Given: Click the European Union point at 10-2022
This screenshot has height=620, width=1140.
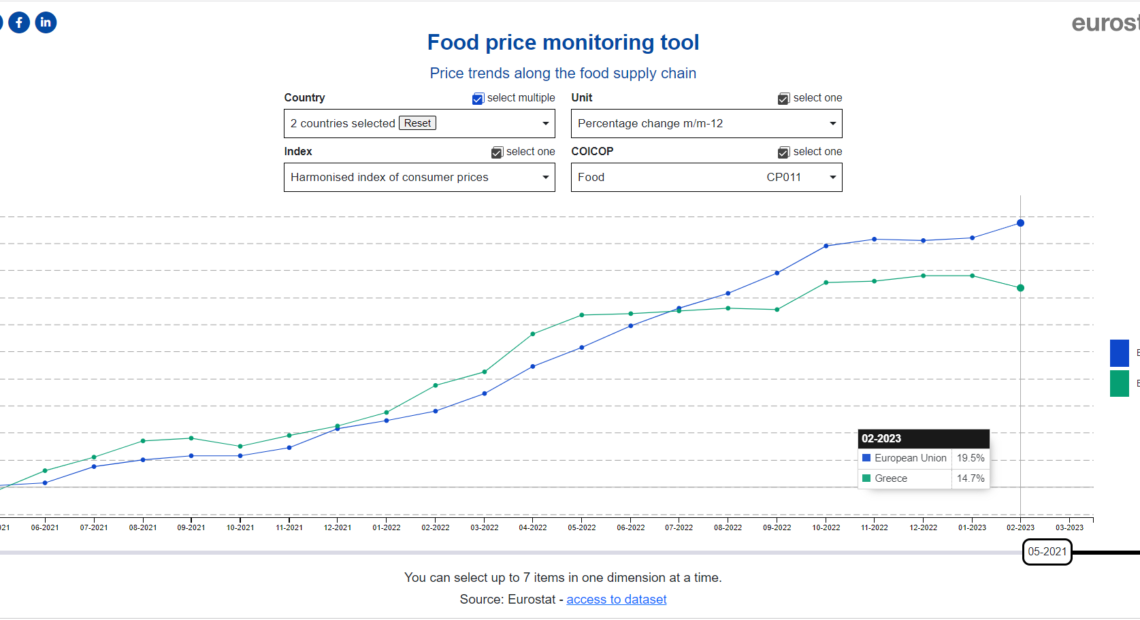Looking at the screenshot, I should [x=826, y=246].
